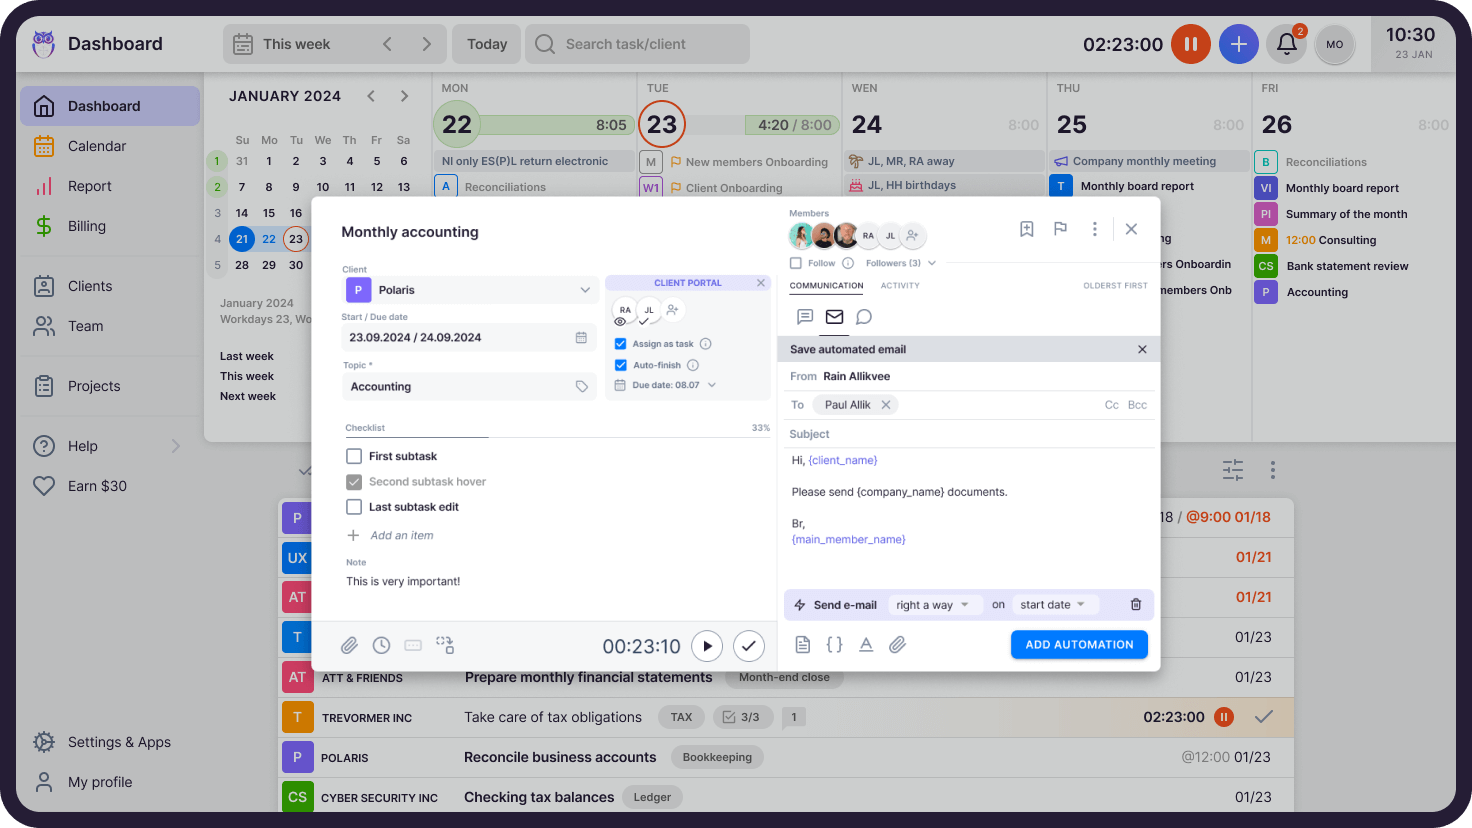Expand the Followers (3) list

932,263
